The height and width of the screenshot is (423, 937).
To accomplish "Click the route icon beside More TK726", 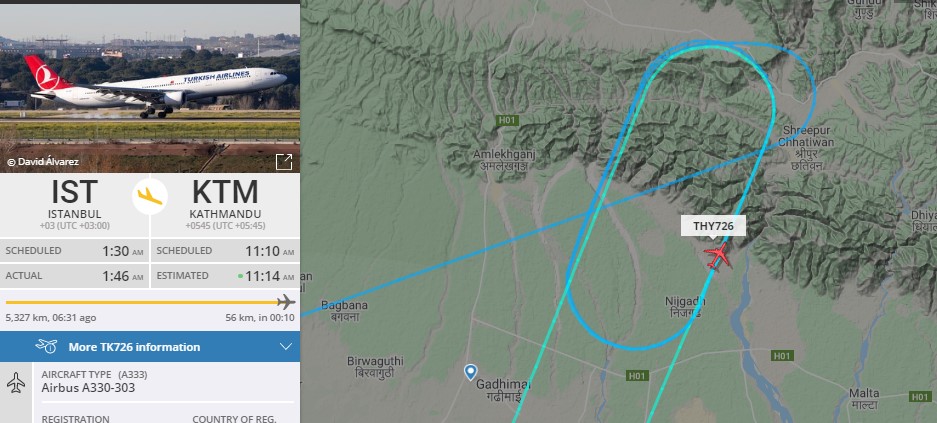I will click(x=46, y=347).
